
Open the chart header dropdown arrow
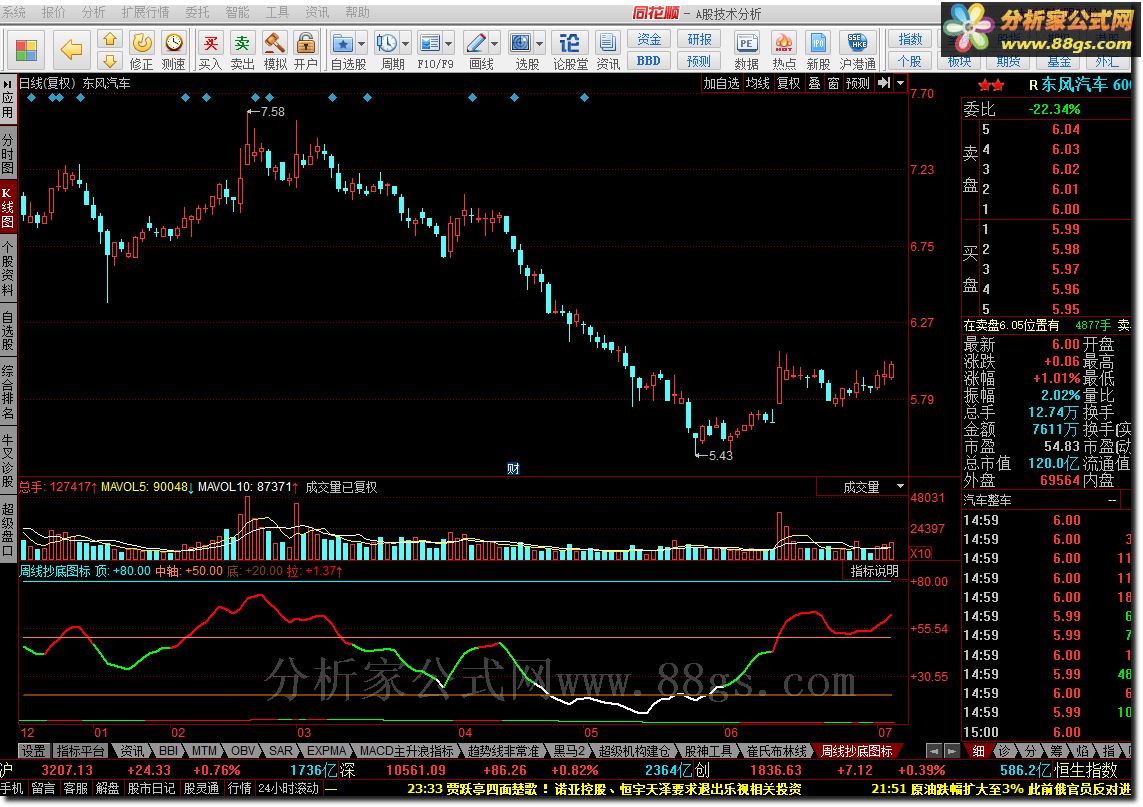pos(900,83)
